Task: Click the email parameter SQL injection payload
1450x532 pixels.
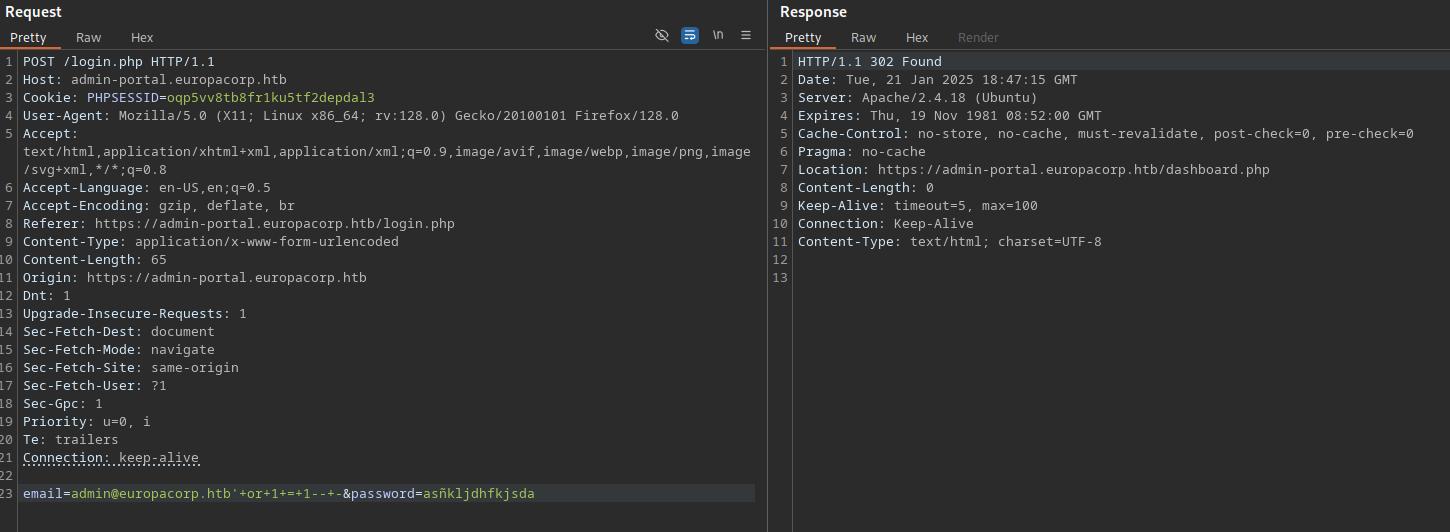Action: coord(207,493)
